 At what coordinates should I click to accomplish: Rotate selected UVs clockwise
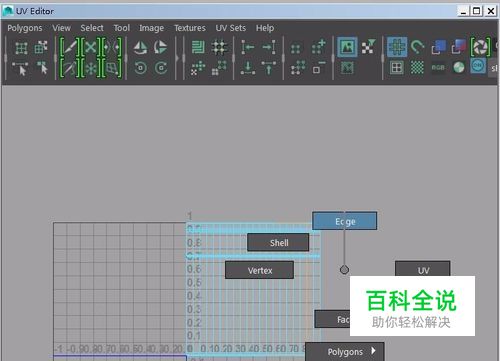coord(161,68)
